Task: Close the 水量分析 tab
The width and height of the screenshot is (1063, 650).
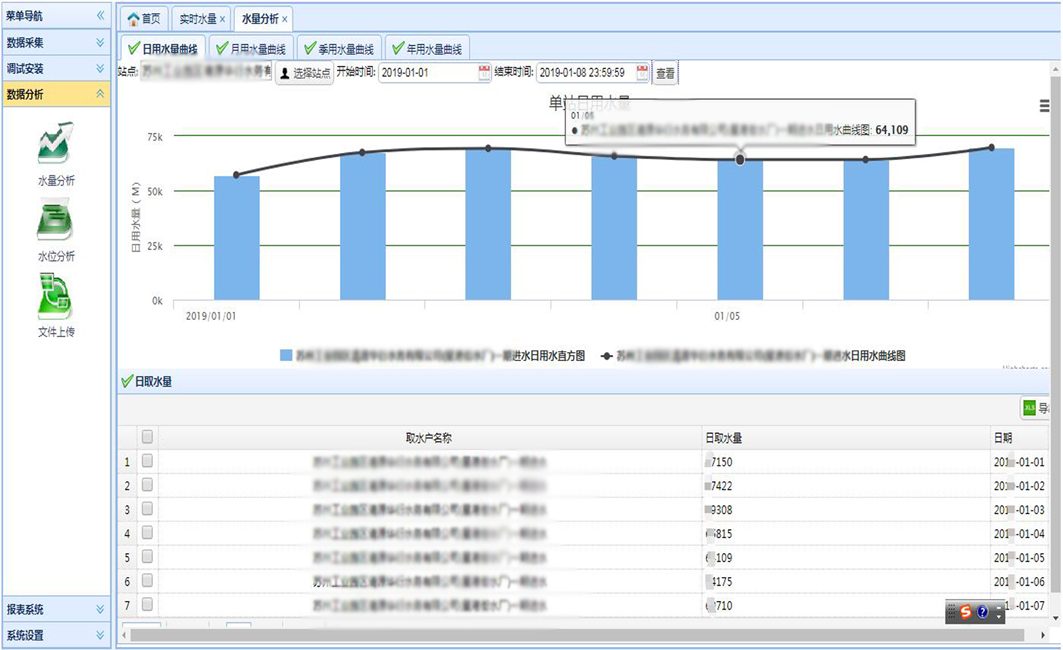Action: 285,19
